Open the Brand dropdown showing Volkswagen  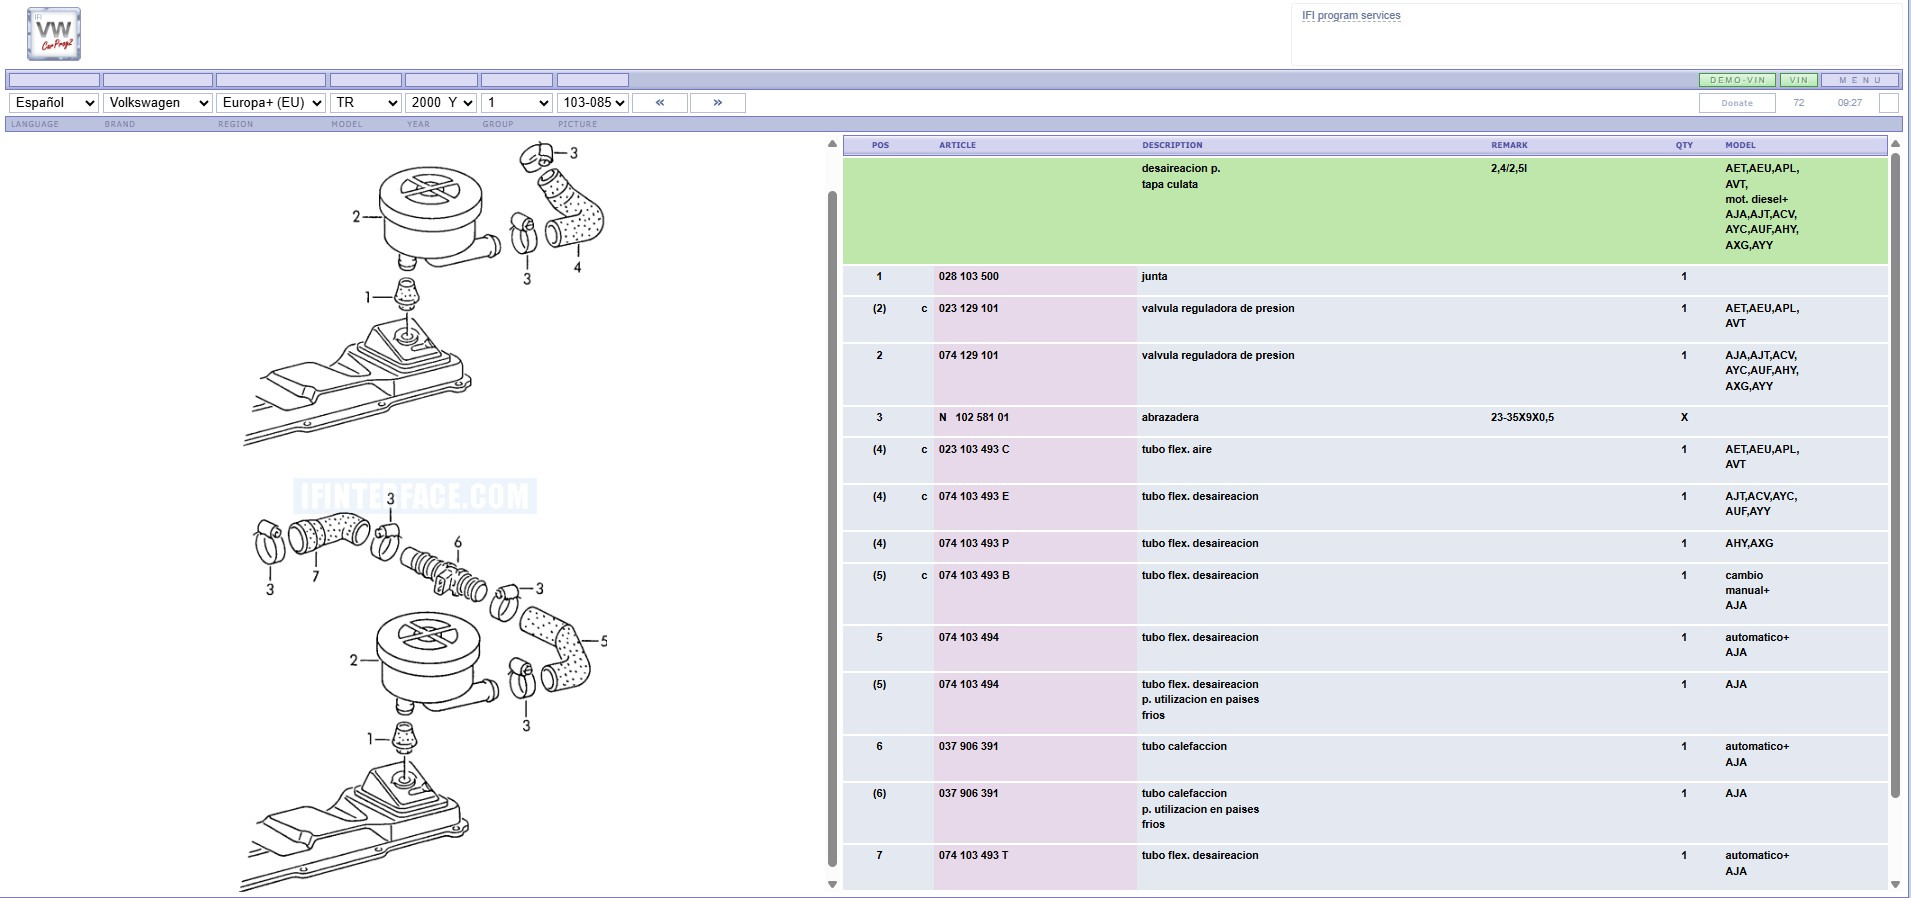[x=158, y=103]
